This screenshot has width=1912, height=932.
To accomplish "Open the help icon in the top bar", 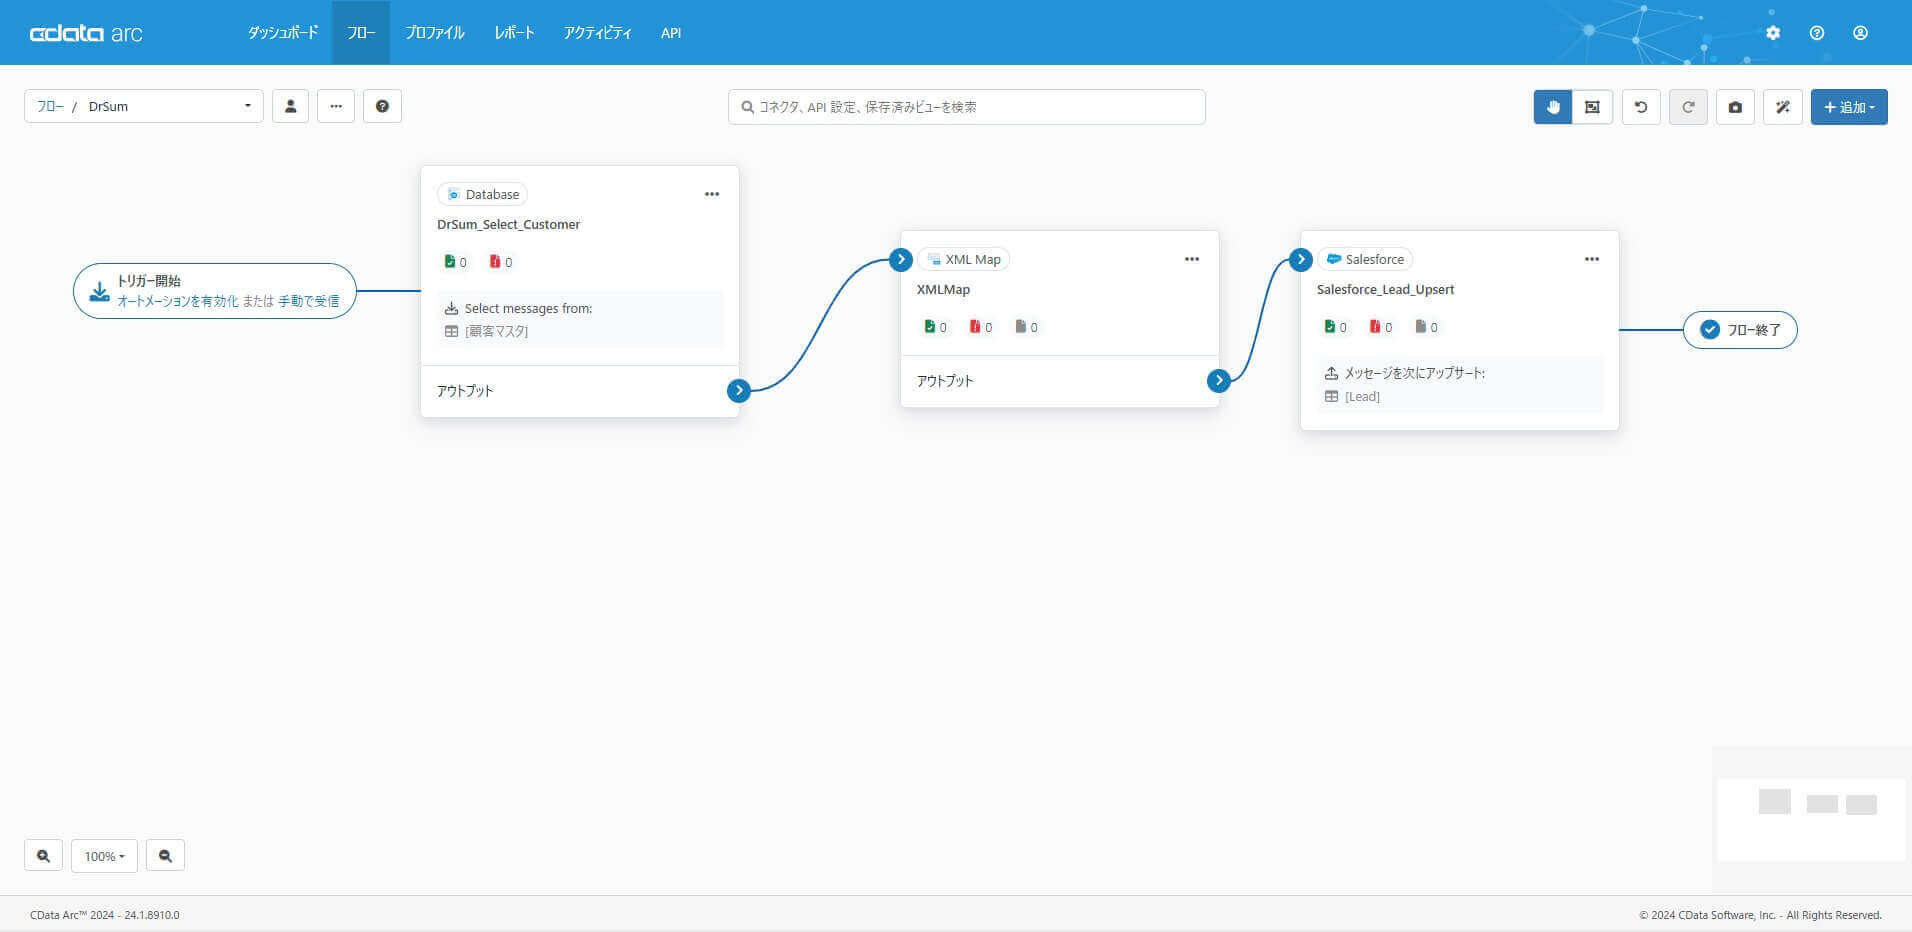I will pos(1816,32).
